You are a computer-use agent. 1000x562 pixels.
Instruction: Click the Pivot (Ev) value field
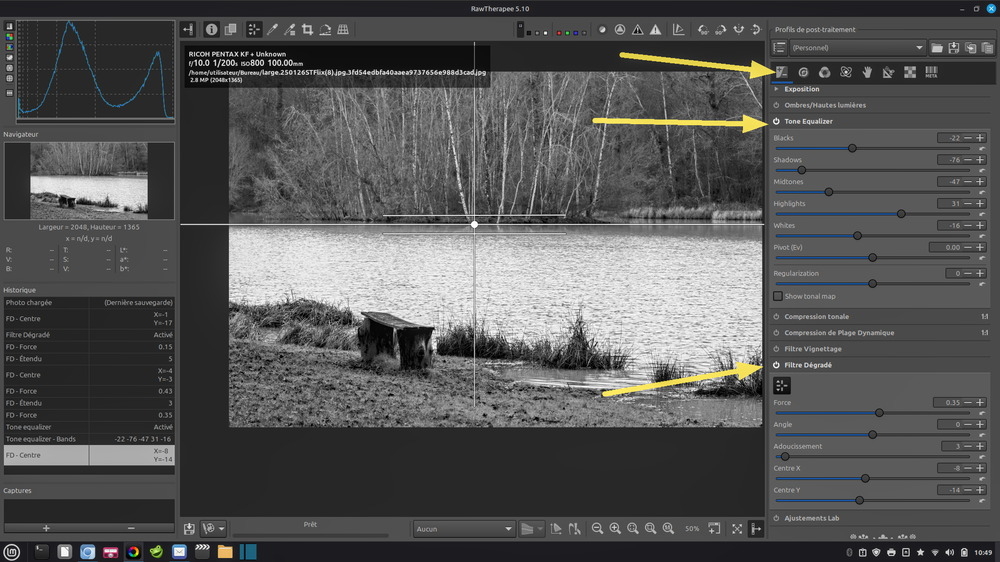coord(945,248)
